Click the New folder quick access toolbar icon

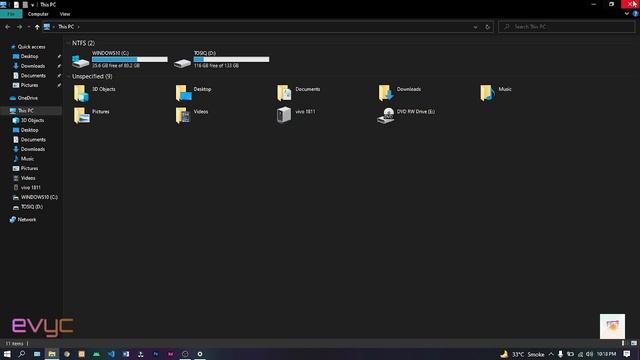(x=25, y=4)
